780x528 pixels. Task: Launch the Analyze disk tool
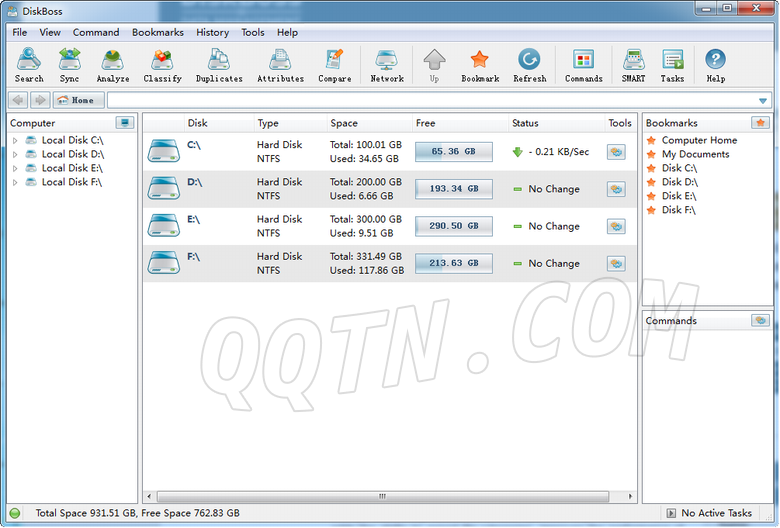coord(113,65)
